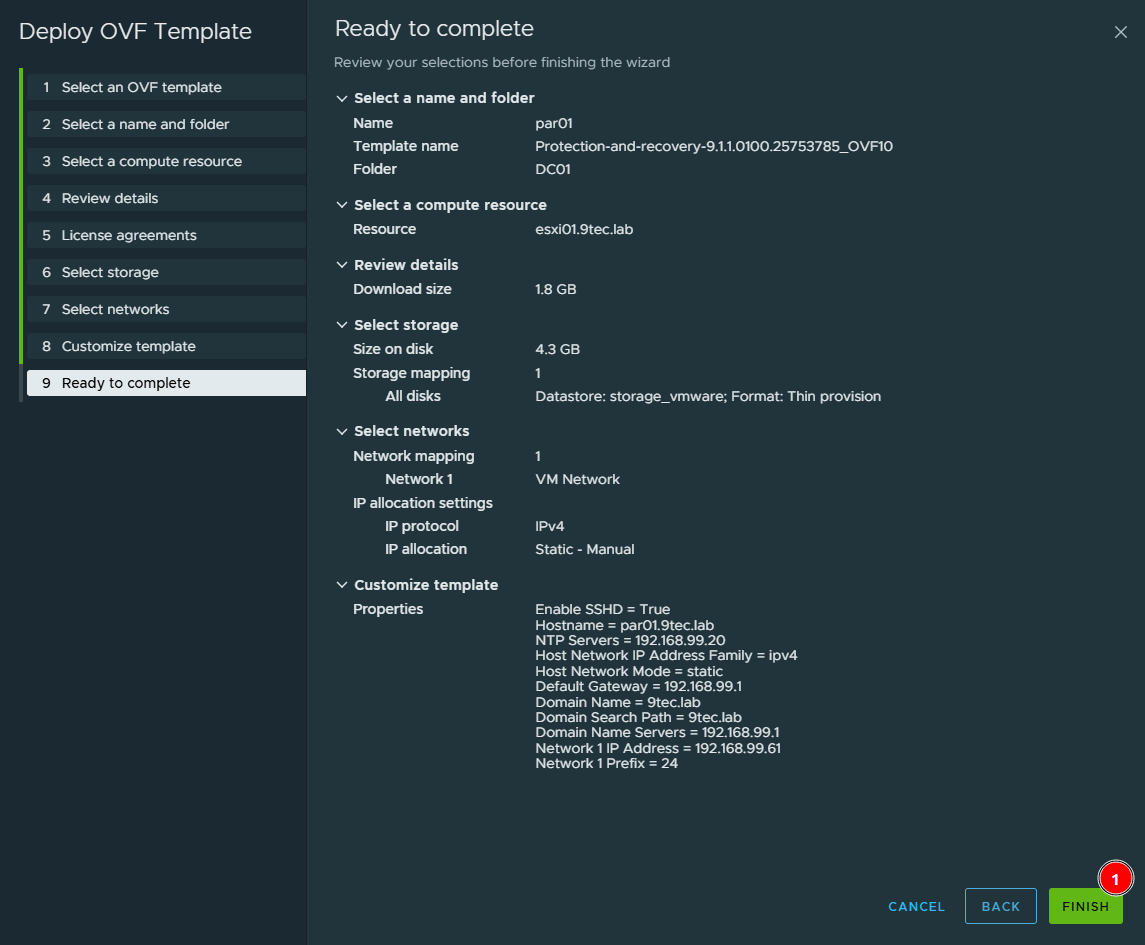Click the IP allocation settings label
Screen dimensions: 1145x945
[x=423, y=503]
